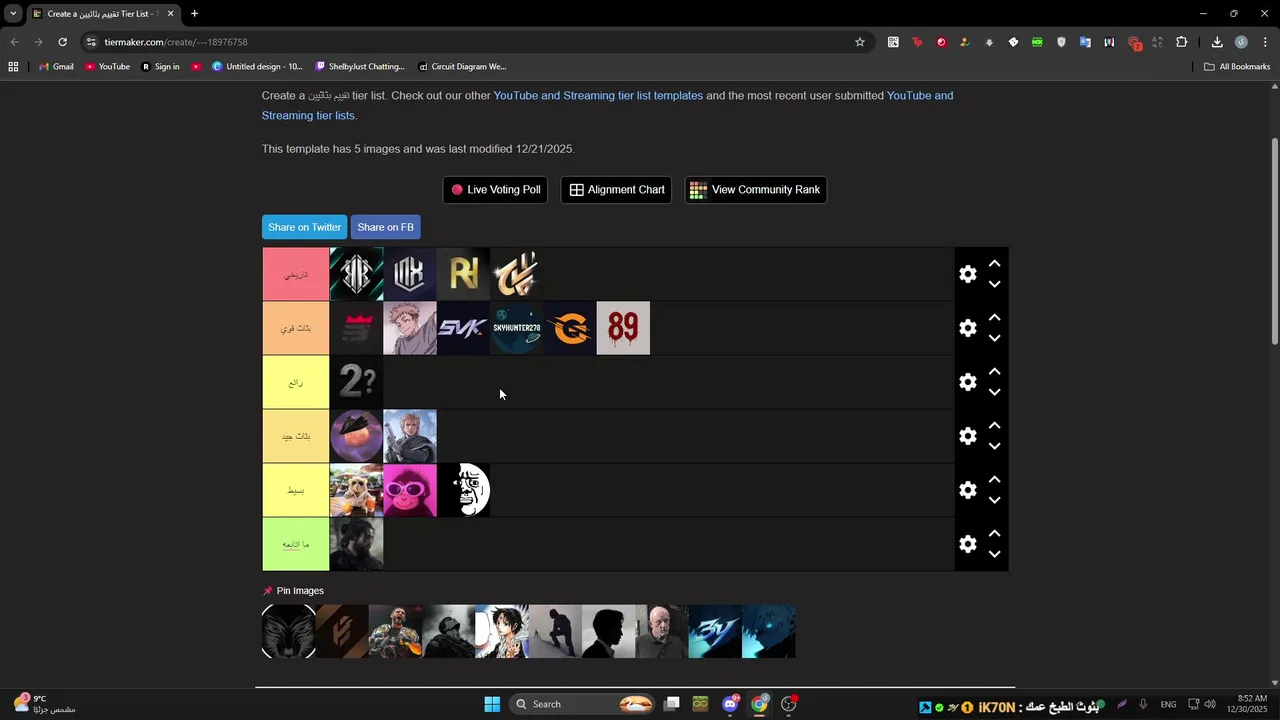This screenshot has height=720, width=1280.
Task: Move the light-green bottom tier row up
Action: (x=994, y=534)
